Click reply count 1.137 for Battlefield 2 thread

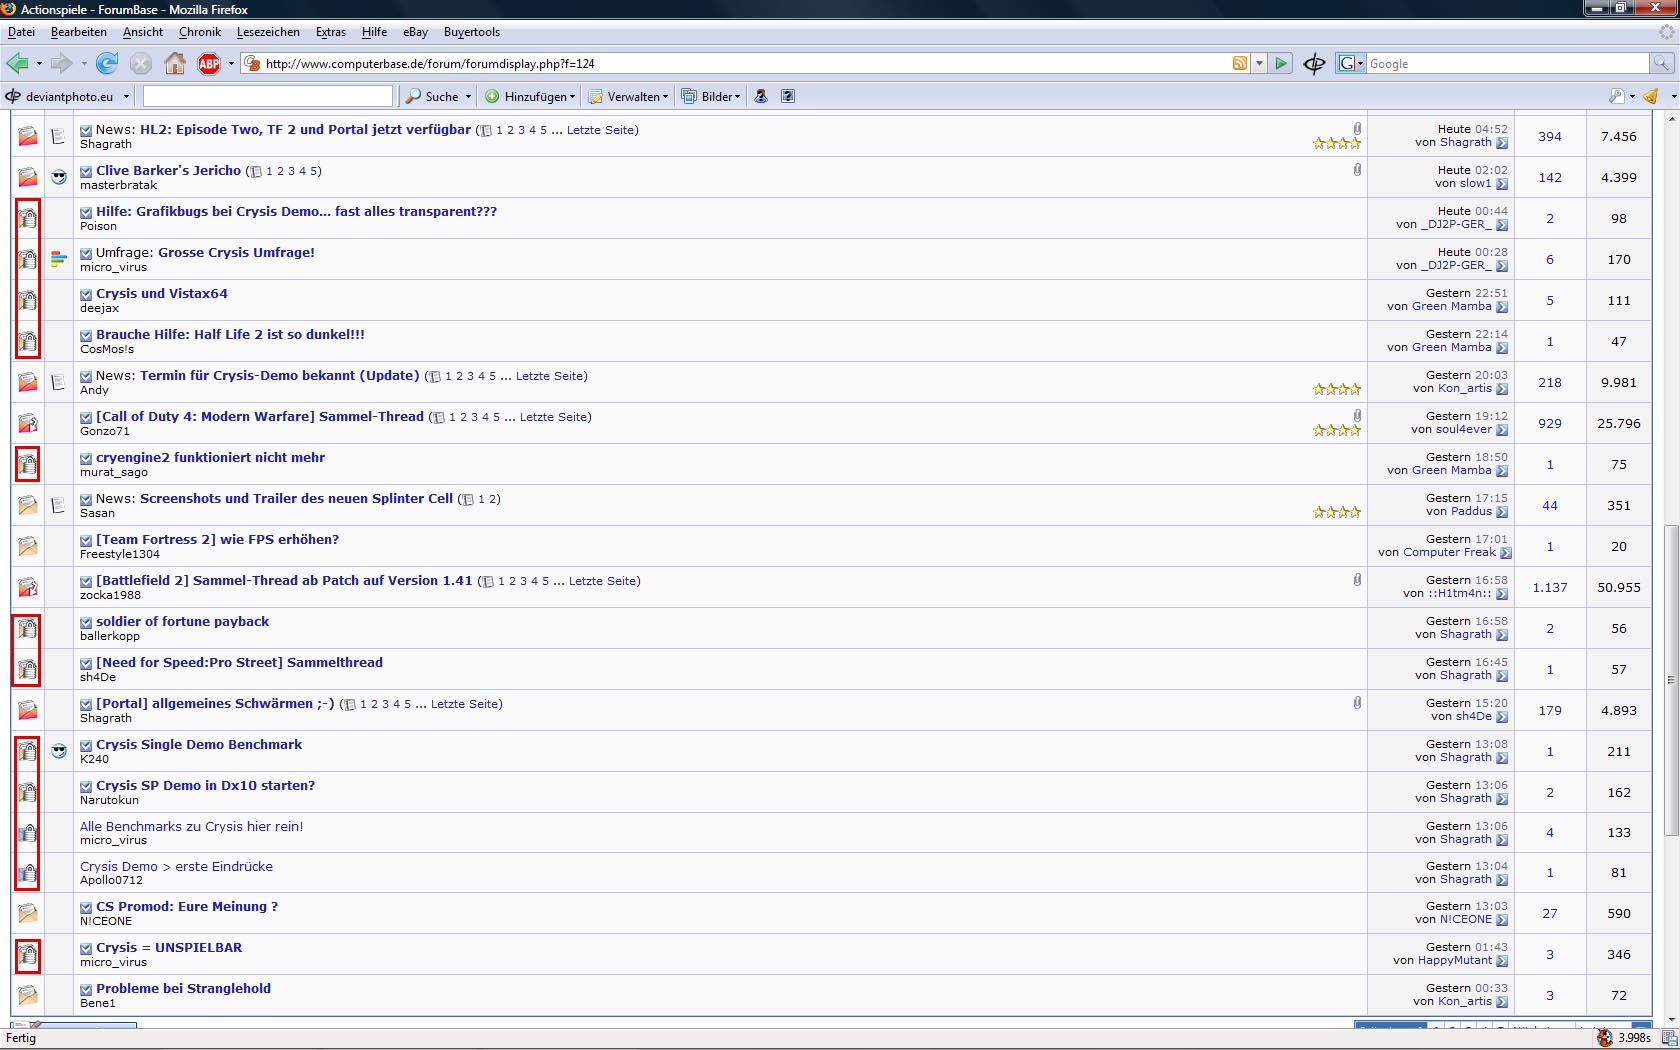pyautogui.click(x=1550, y=588)
